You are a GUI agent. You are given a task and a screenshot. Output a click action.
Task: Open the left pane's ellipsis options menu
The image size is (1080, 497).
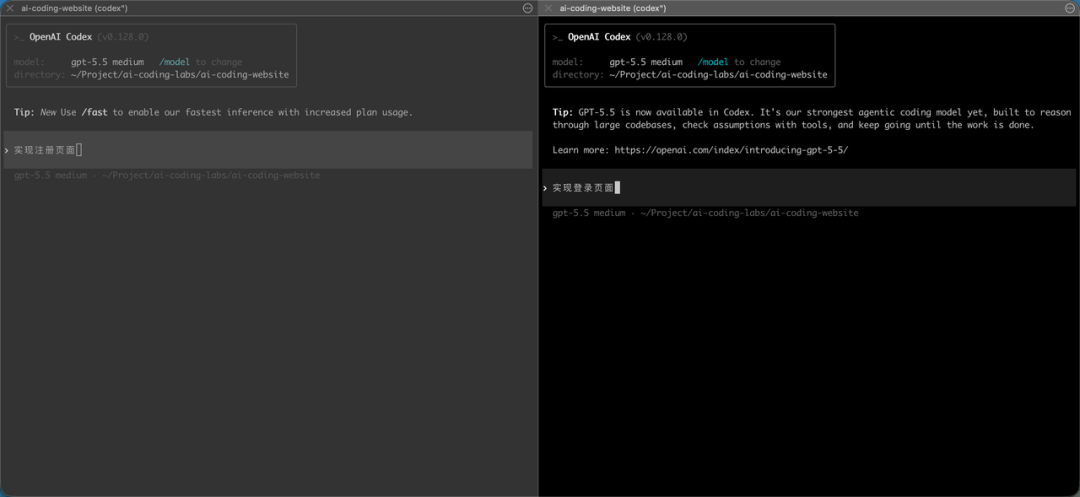528,8
